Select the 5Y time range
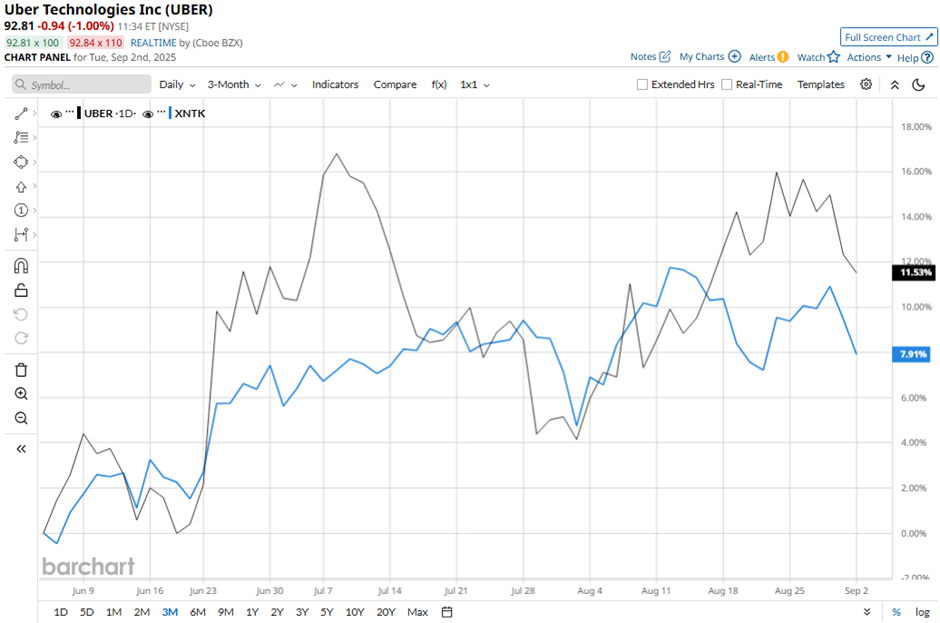940x623 pixels. [x=326, y=612]
